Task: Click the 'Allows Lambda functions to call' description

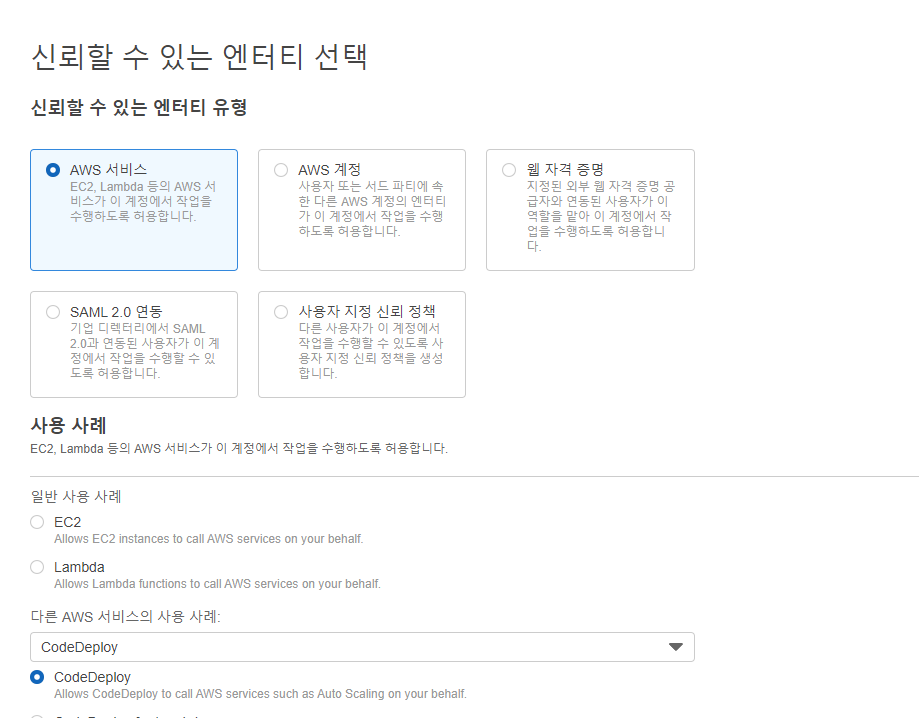Action: click(217, 584)
